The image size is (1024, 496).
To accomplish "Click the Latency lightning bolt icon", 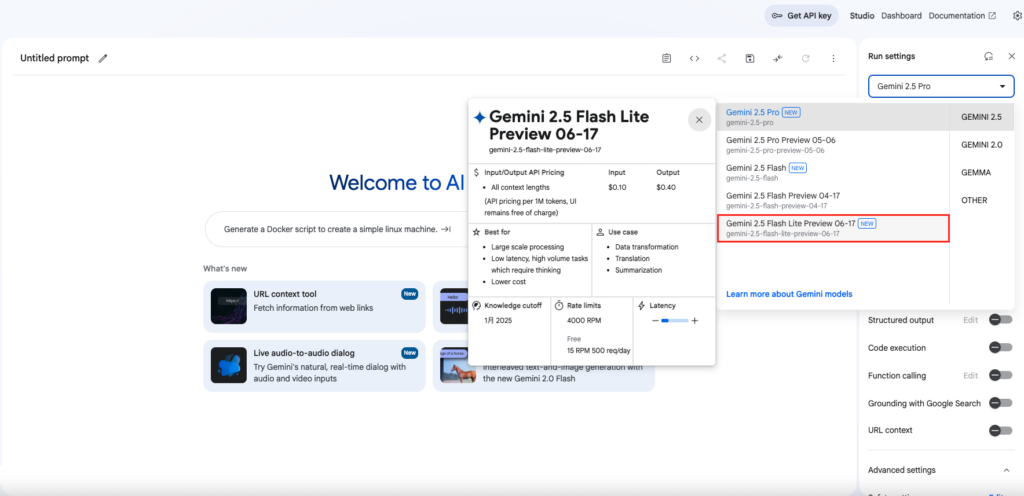I will [641, 305].
